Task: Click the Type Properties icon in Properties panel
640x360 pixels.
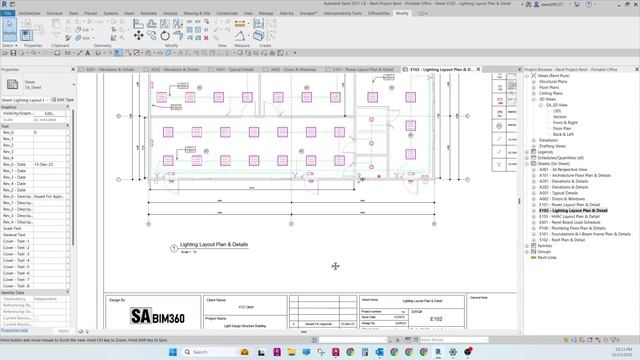Action: point(26,23)
